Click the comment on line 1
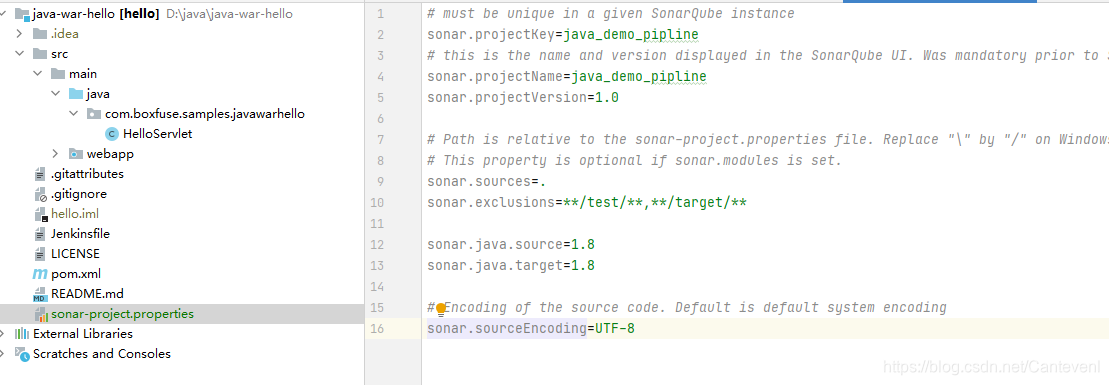1109x385 pixels. (x=611, y=13)
